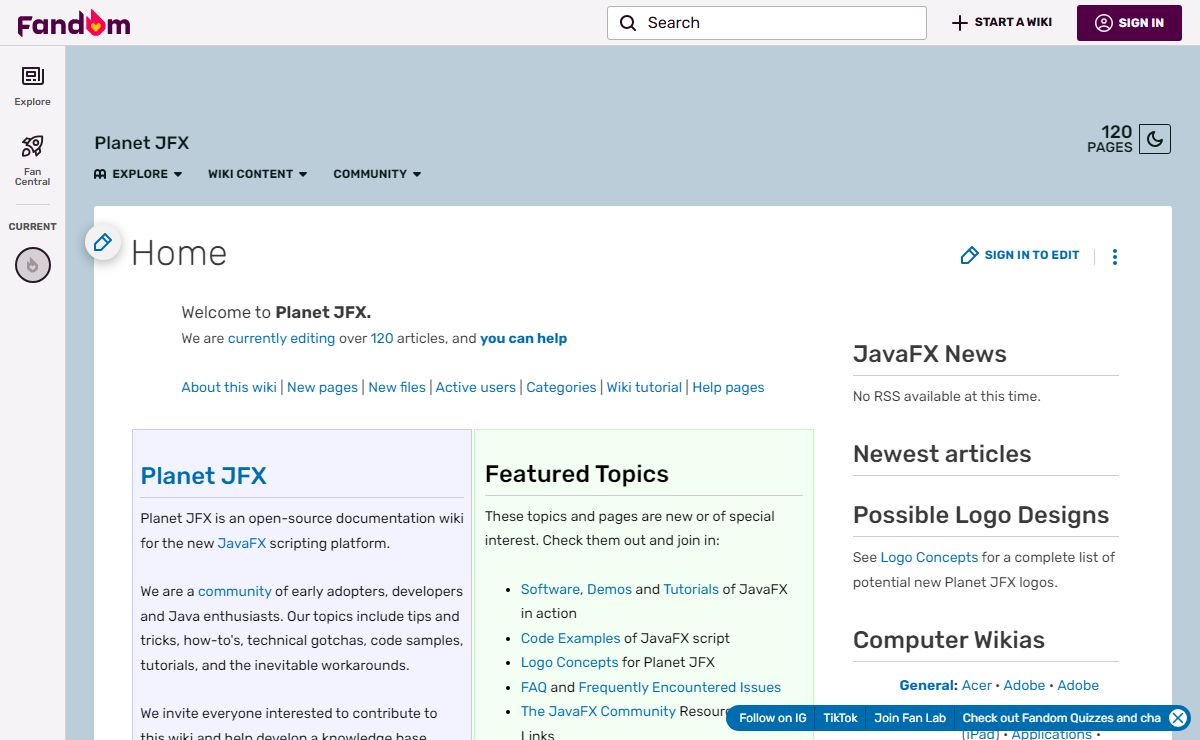Open Fan Central rocket icon
Viewport: 1200px width, 740px height.
coord(32,147)
